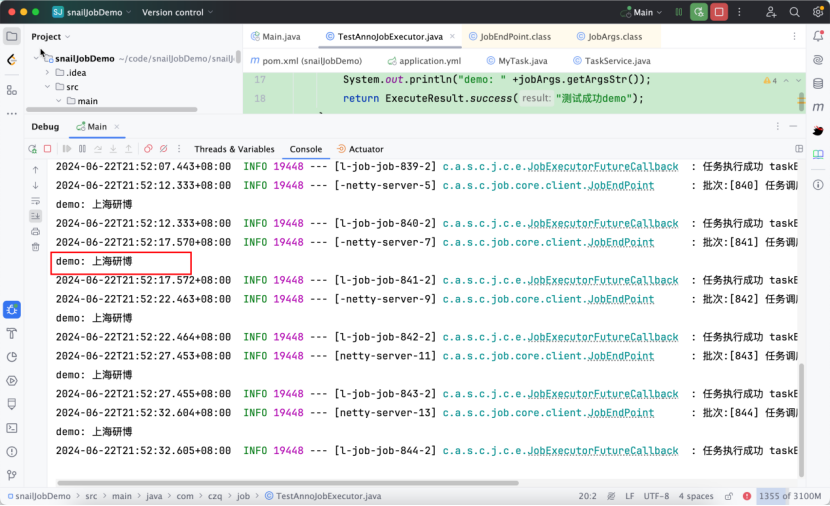
Task: Toggle Scroll to End in console gutter
Action: 35,216
